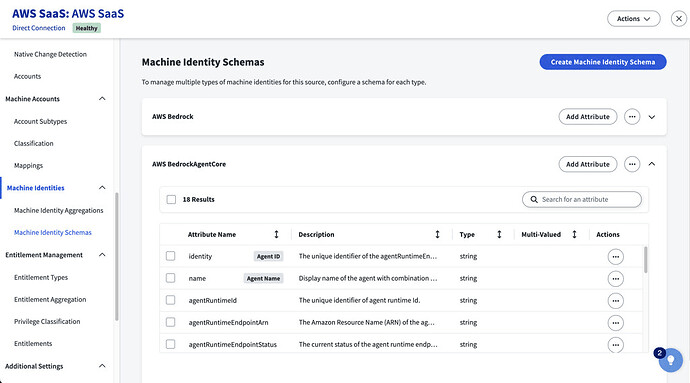The image size is (690, 383).
Task: Collapse the AWS BedrockAgentCore schema section
Action: tap(652, 164)
